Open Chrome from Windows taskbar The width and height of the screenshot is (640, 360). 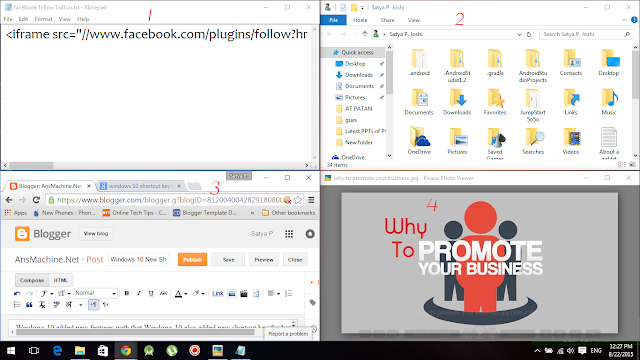coord(126,351)
